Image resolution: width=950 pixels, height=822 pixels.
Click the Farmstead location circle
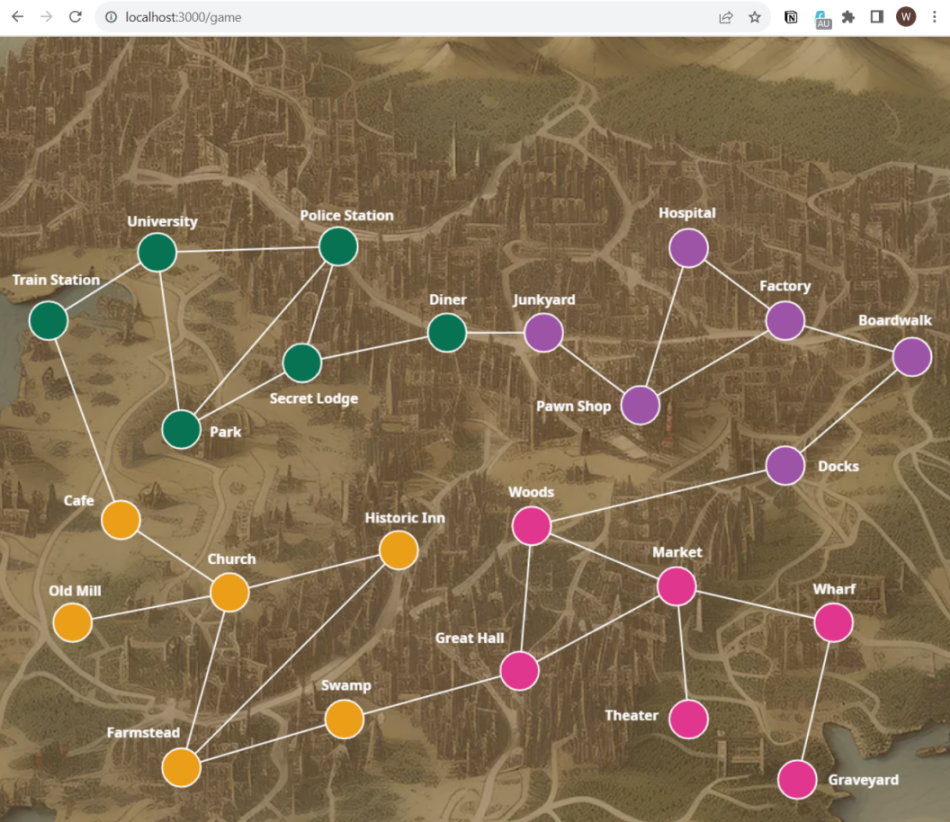[x=181, y=768]
